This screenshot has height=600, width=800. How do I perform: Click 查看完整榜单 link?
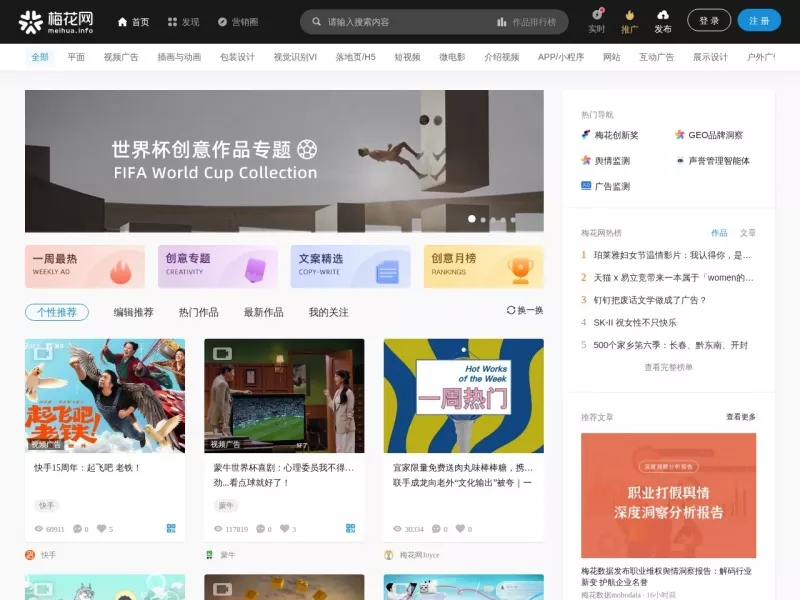[668, 367]
